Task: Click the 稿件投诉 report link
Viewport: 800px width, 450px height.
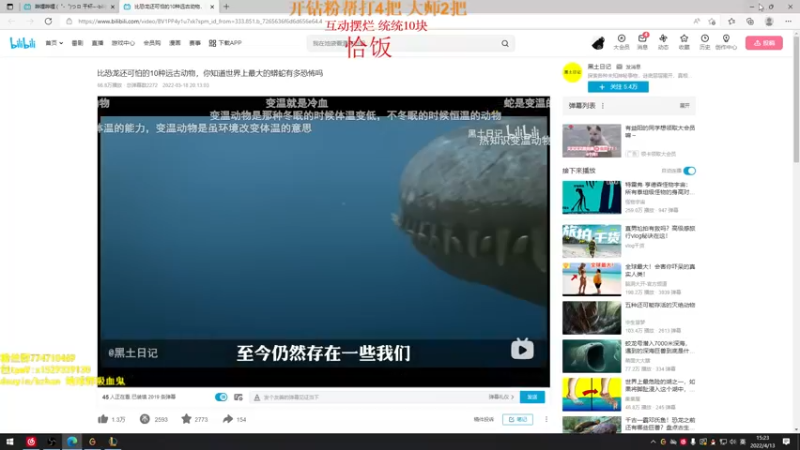Action: (x=484, y=419)
